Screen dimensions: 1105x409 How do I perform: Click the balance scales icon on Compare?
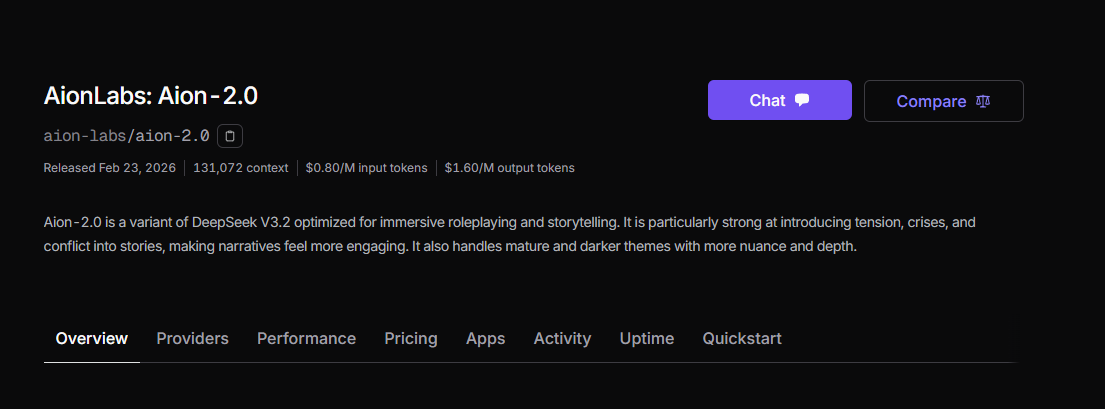click(x=982, y=101)
